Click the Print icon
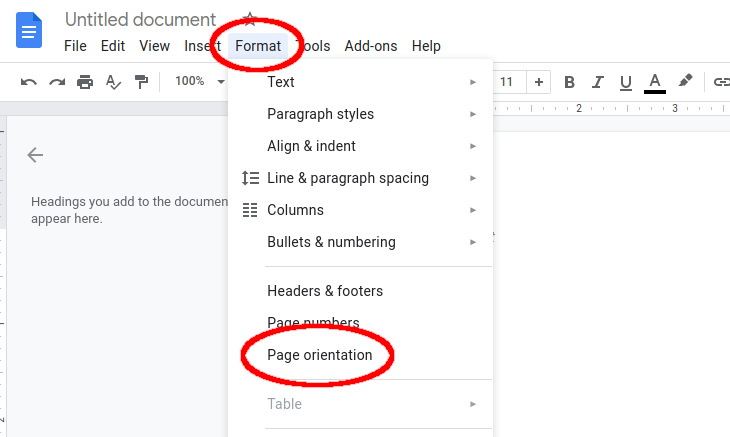 click(x=85, y=82)
